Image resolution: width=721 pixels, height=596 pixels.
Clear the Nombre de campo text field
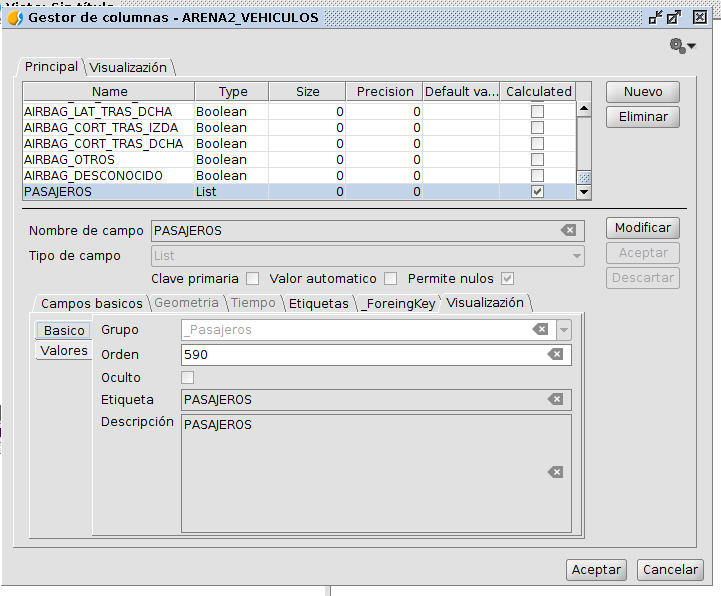(568, 230)
